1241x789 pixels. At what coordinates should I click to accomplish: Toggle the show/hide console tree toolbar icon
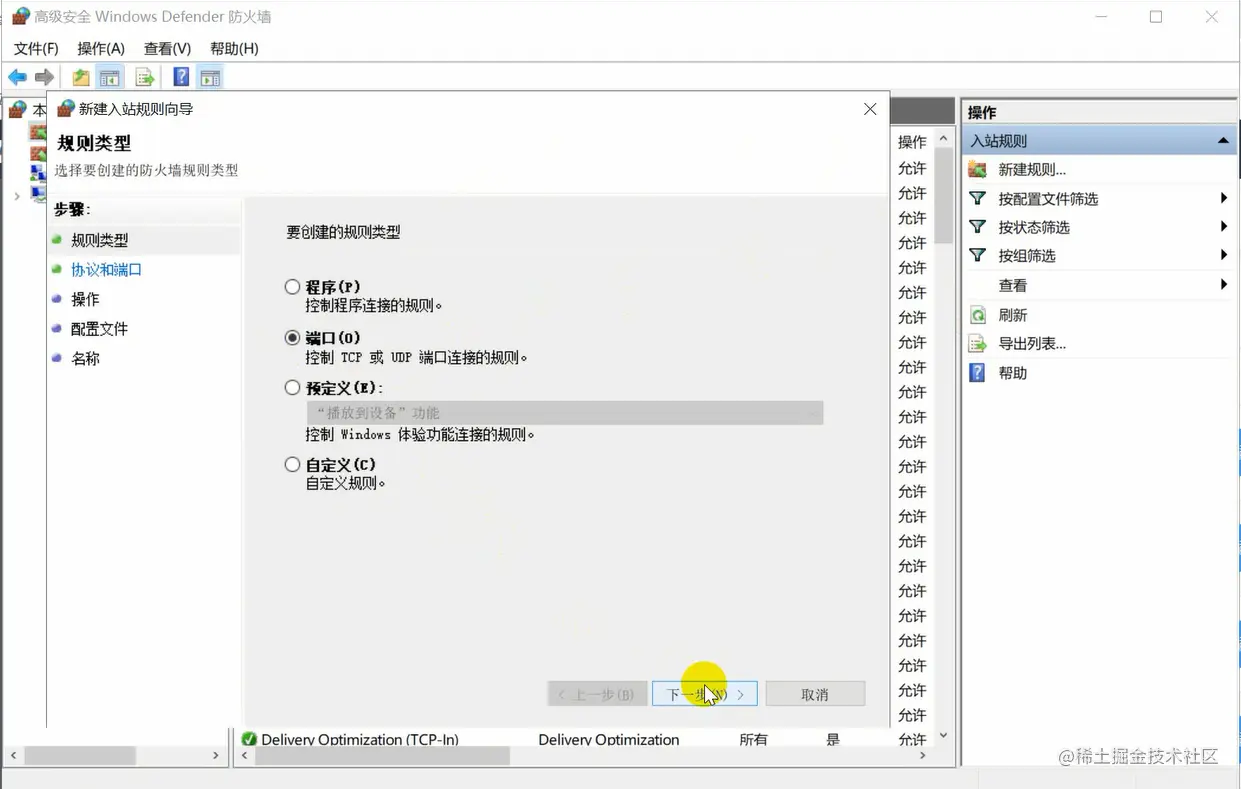pyautogui.click(x=110, y=77)
